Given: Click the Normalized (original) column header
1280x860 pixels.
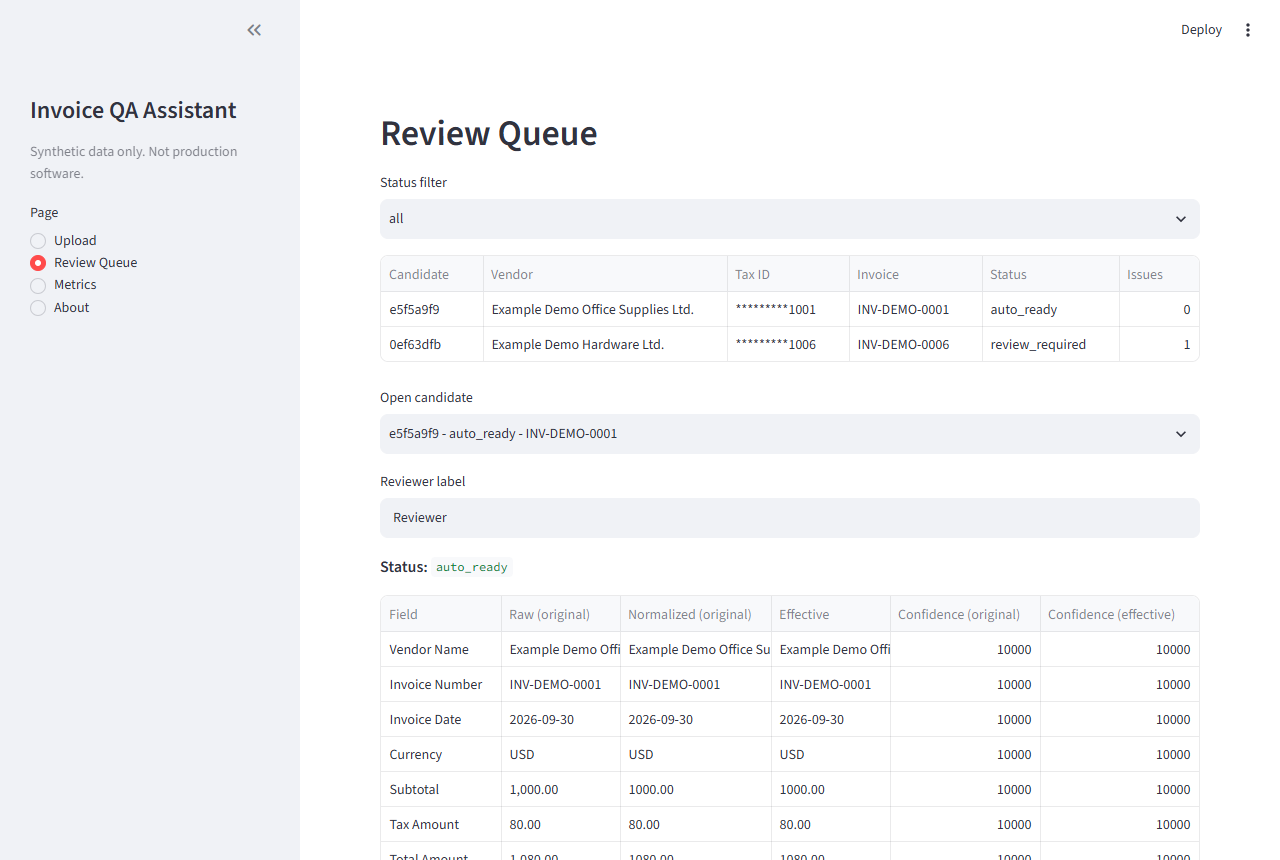Looking at the screenshot, I should (x=695, y=614).
